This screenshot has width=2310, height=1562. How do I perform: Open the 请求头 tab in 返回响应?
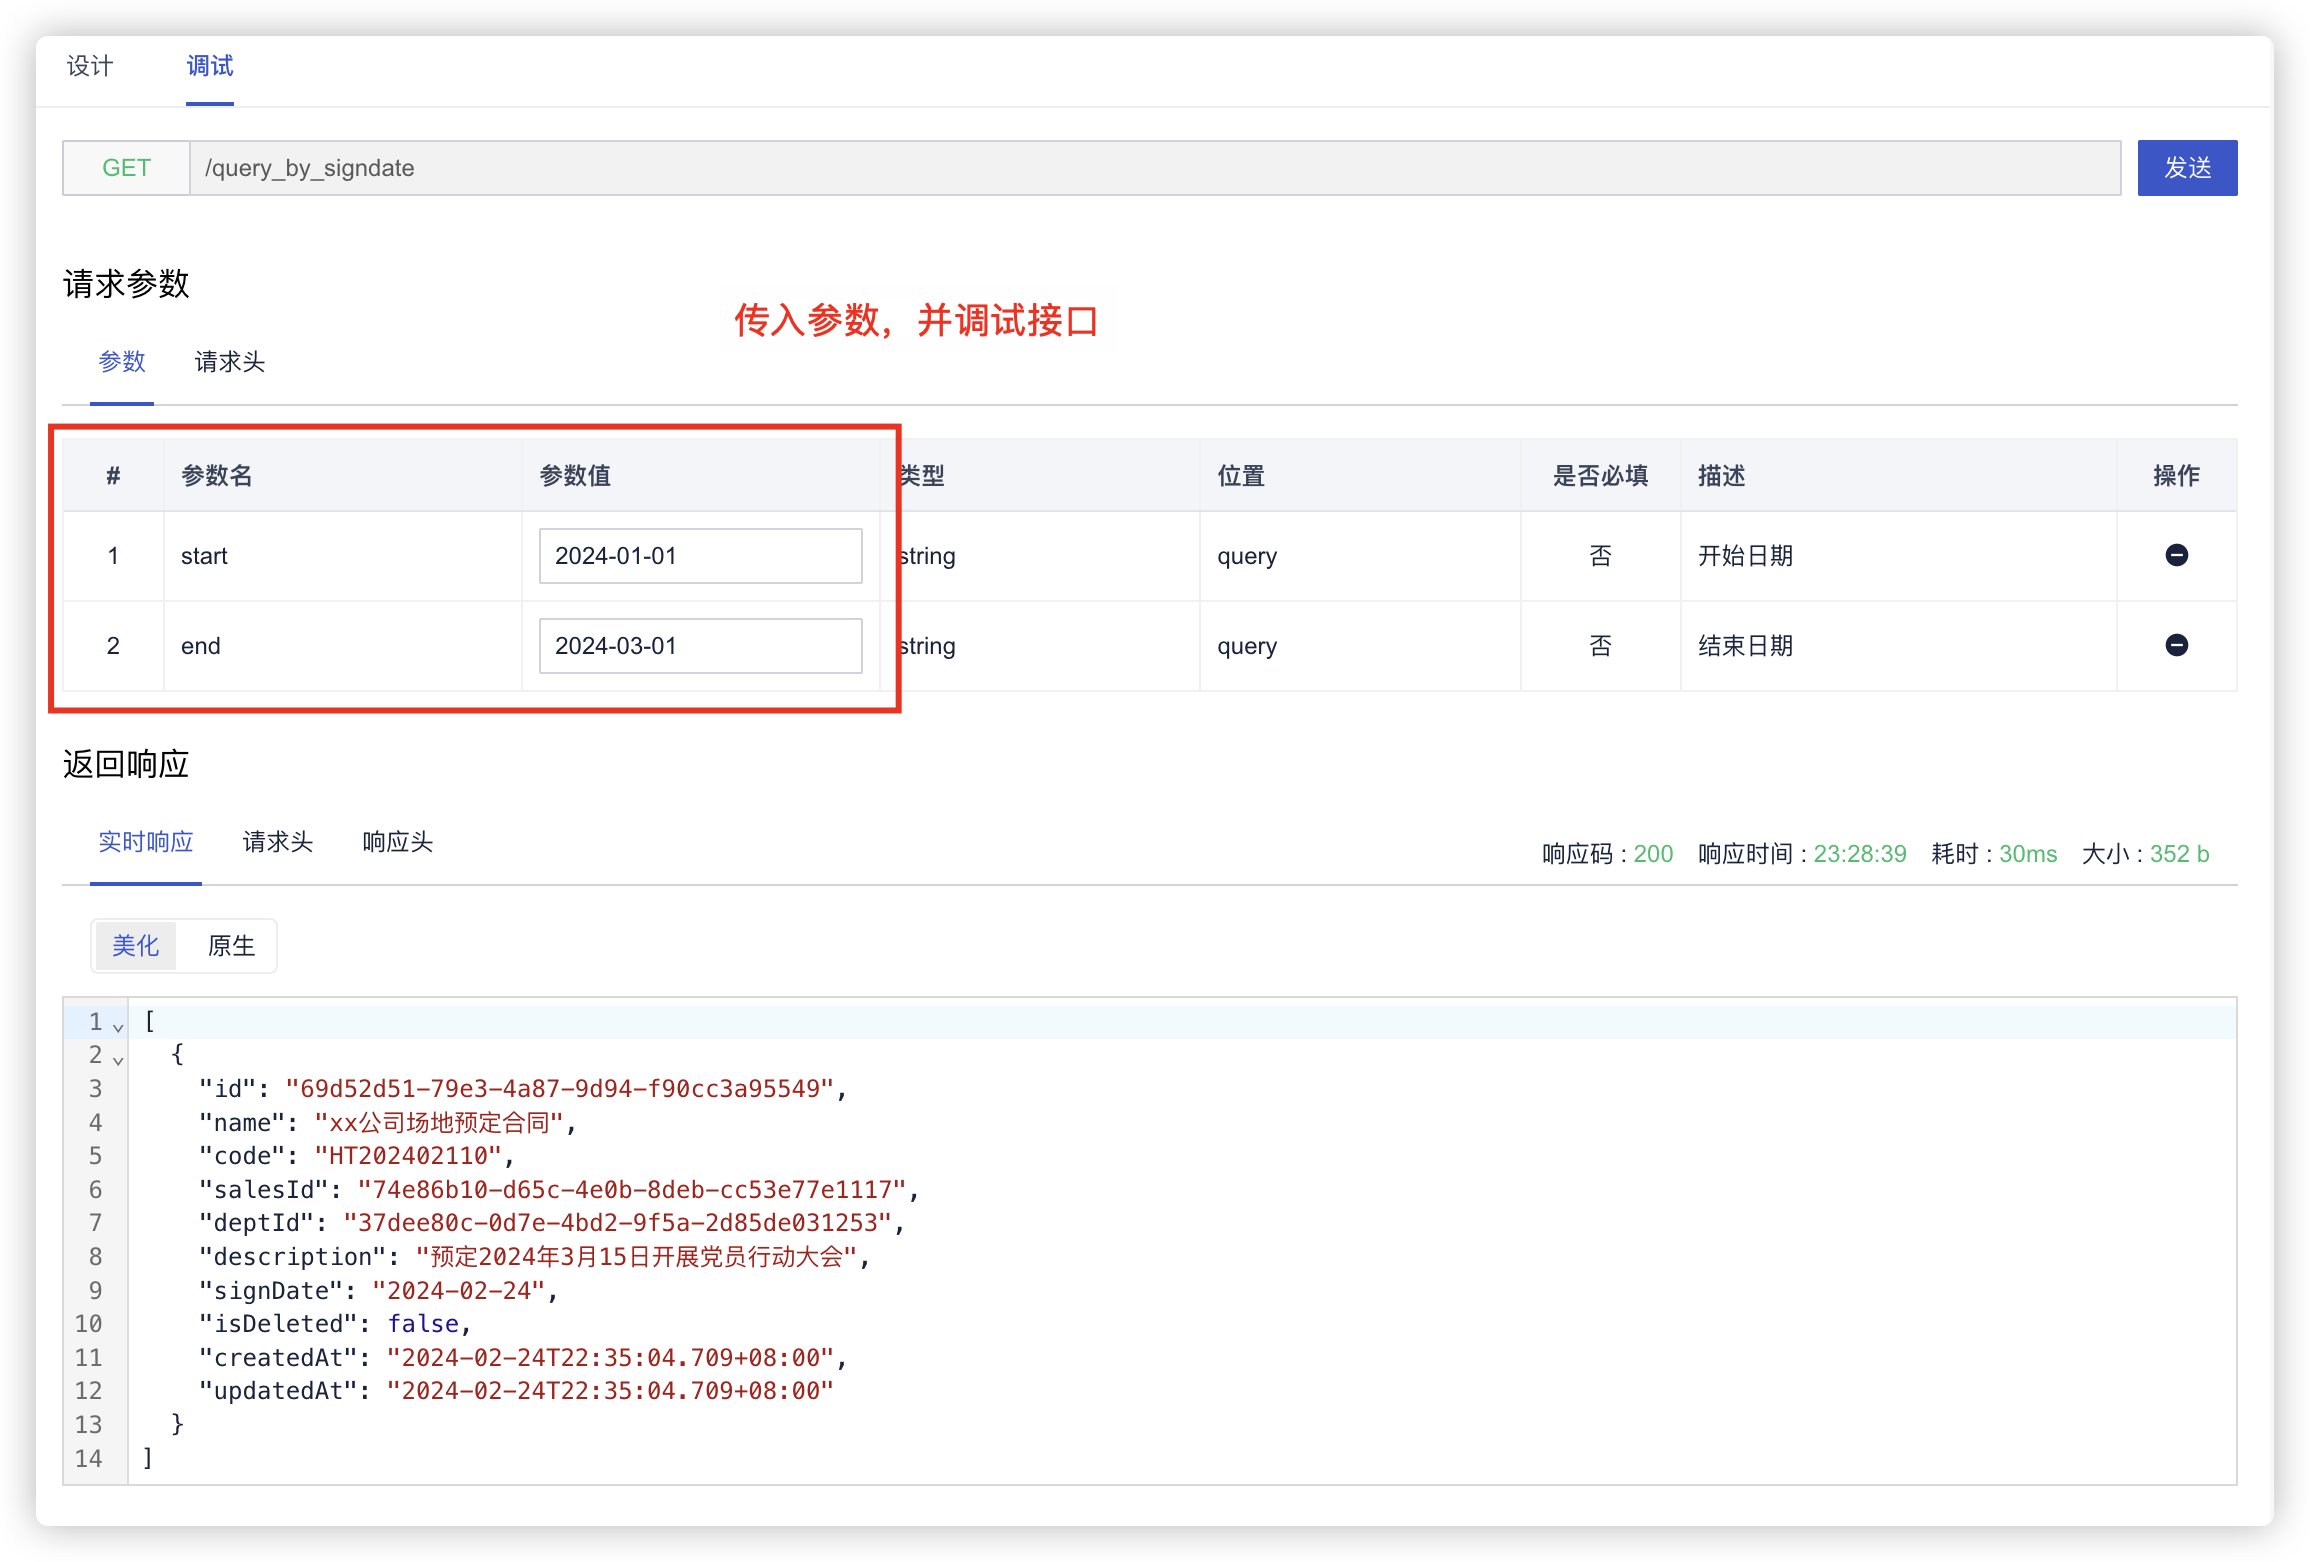pyautogui.click(x=278, y=842)
